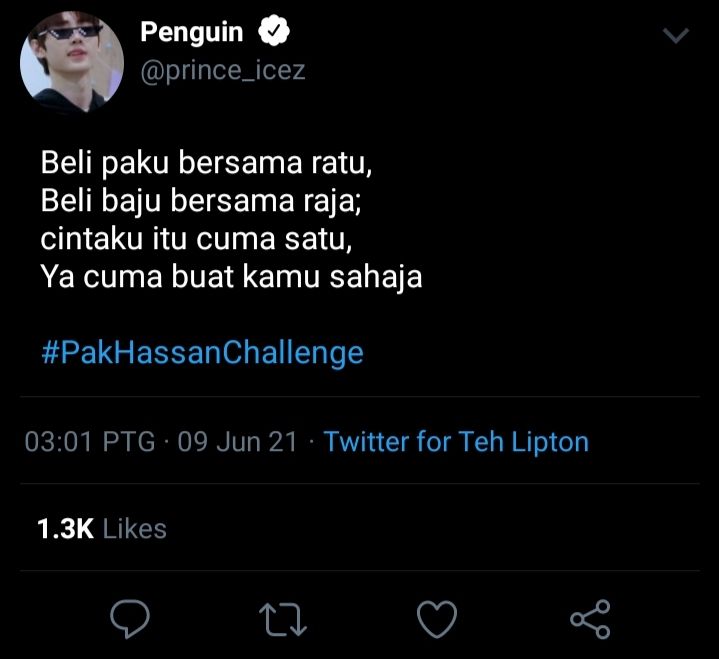Click the word Likes beside 1.3K
The height and width of the screenshot is (659, 719).
coord(135,529)
